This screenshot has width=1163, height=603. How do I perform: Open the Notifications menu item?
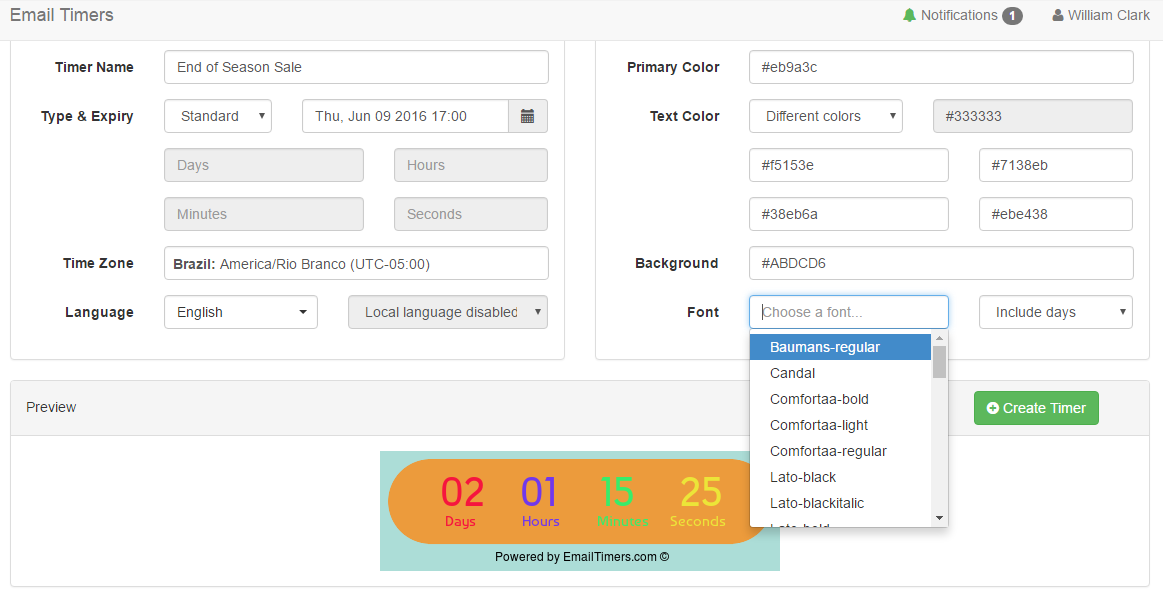point(962,15)
